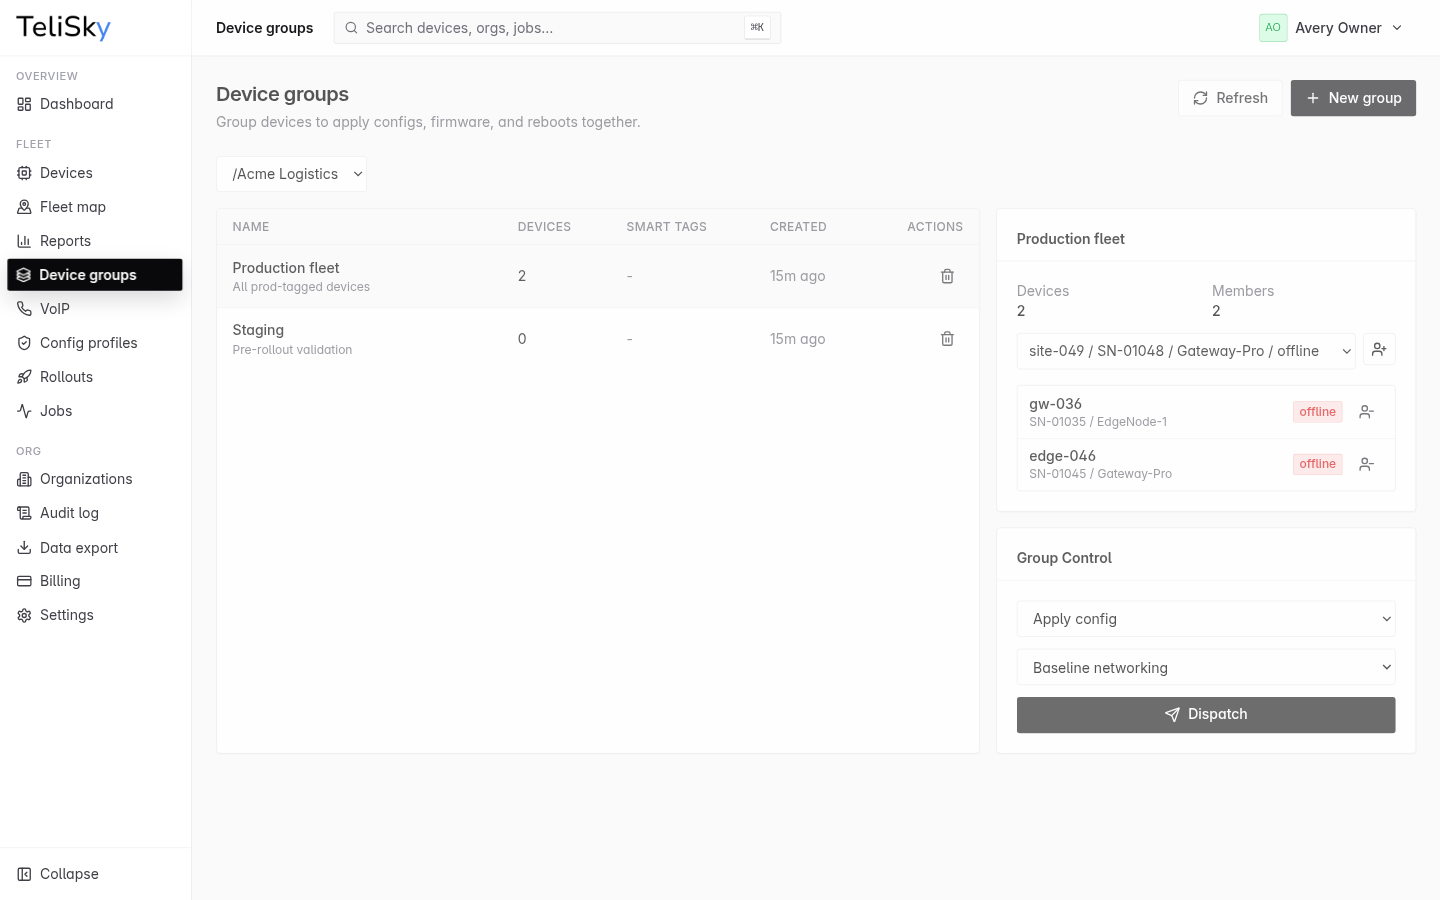The image size is (1440, 900).
Task: Click the gw-036 device name
Action: (1055, 404)
